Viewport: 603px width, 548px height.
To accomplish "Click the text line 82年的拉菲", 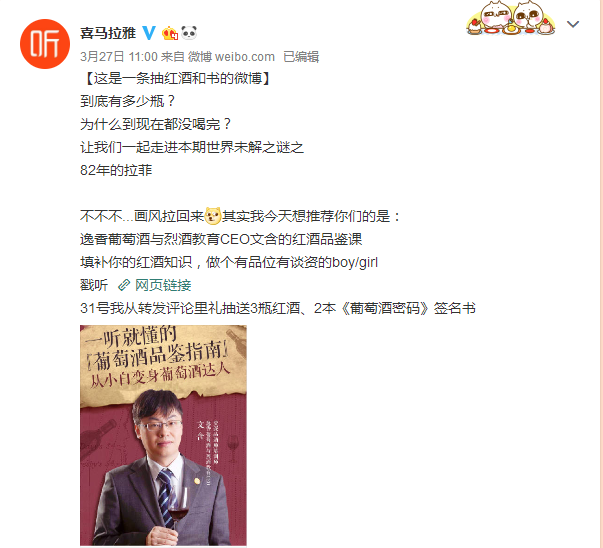I will pyautogui.click(x=116, y=170).
